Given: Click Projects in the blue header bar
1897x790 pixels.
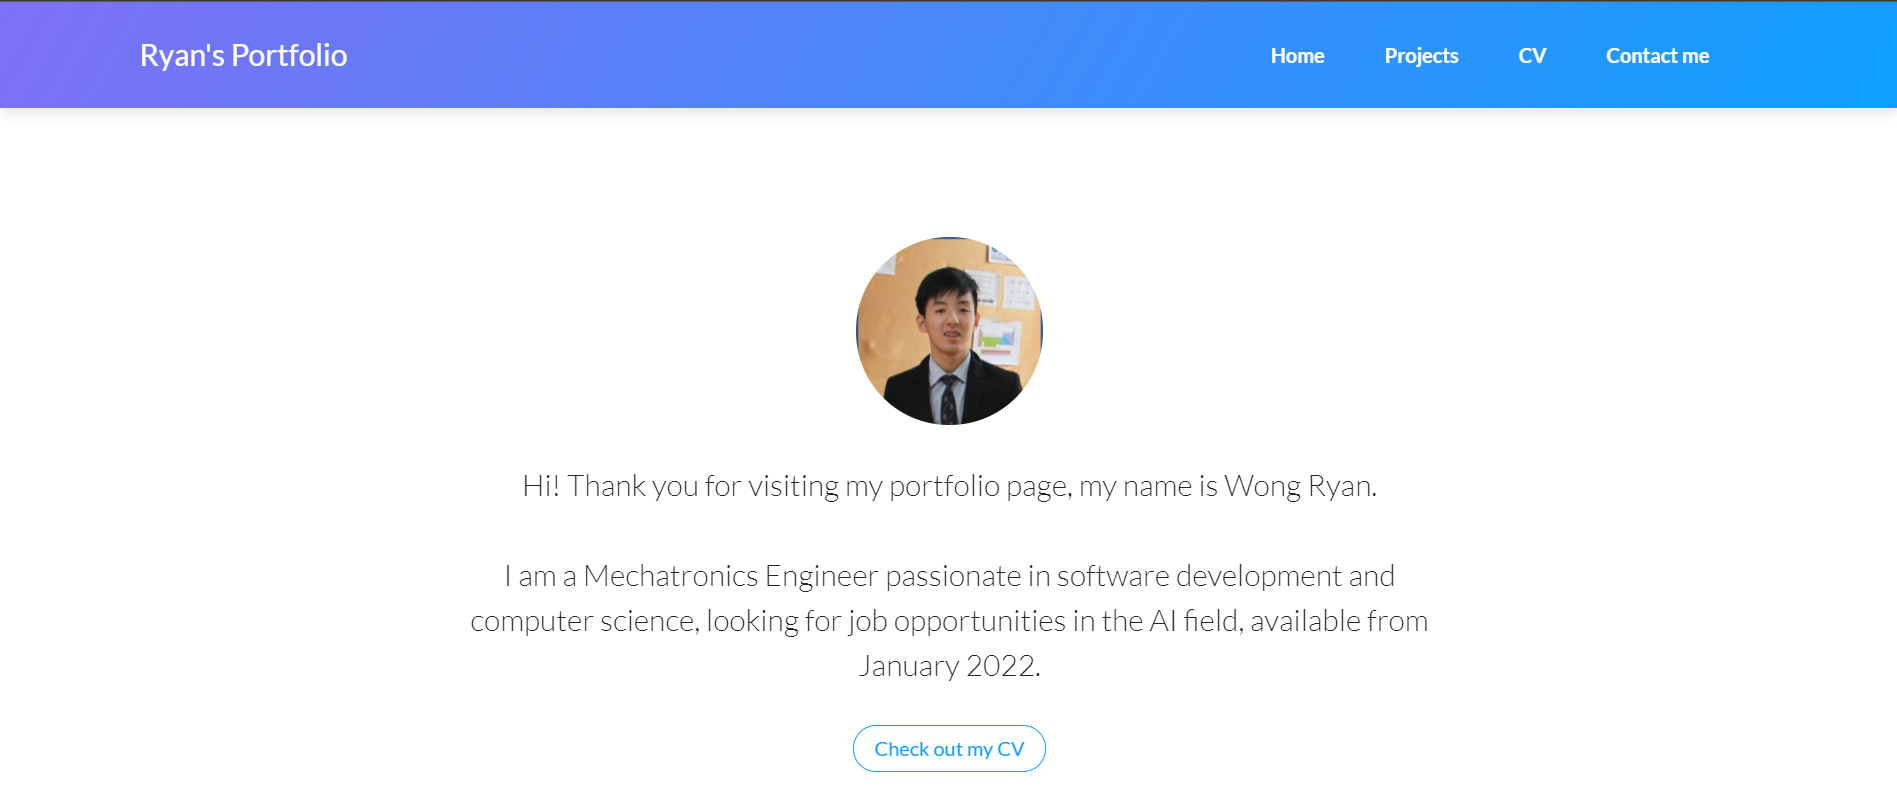Looking at the screenshot, I should click(x=1421, y=55).
